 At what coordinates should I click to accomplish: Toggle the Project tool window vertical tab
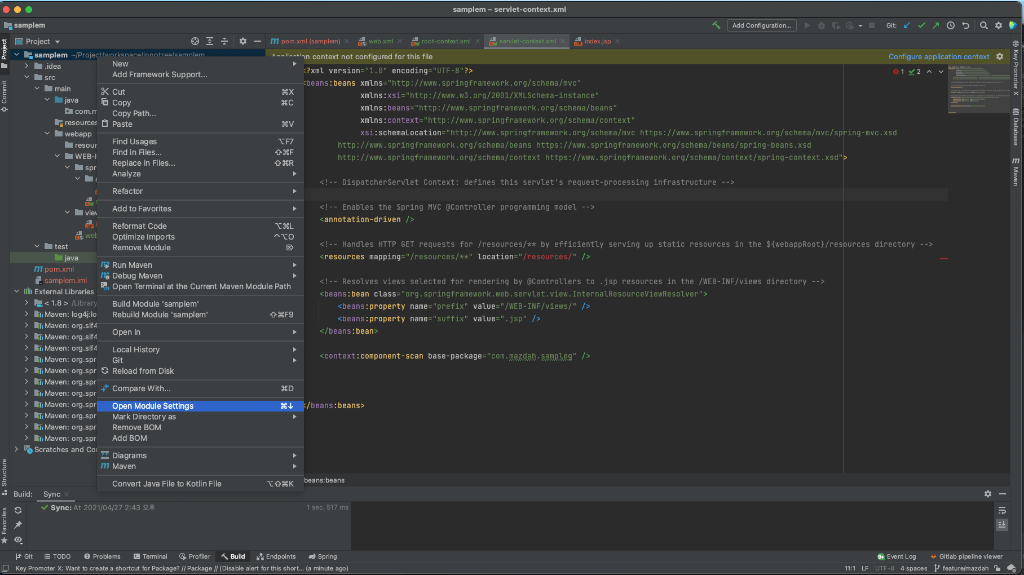click(x=4, y=54)
